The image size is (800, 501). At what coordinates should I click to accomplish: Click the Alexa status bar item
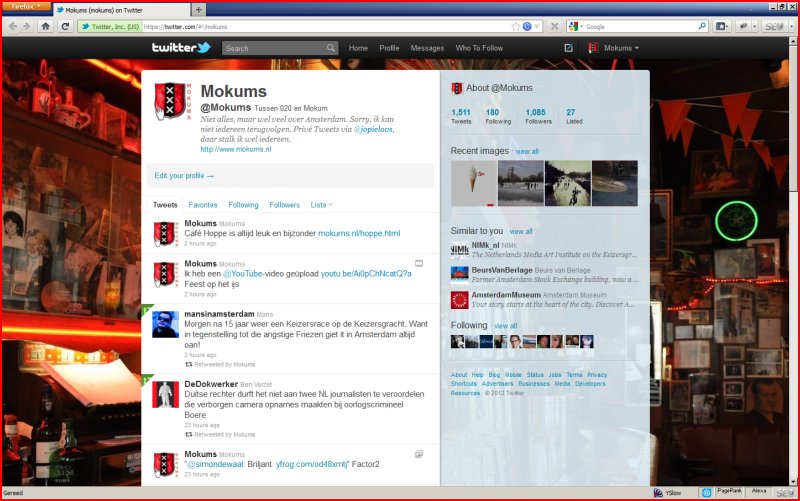coord(759,491)
